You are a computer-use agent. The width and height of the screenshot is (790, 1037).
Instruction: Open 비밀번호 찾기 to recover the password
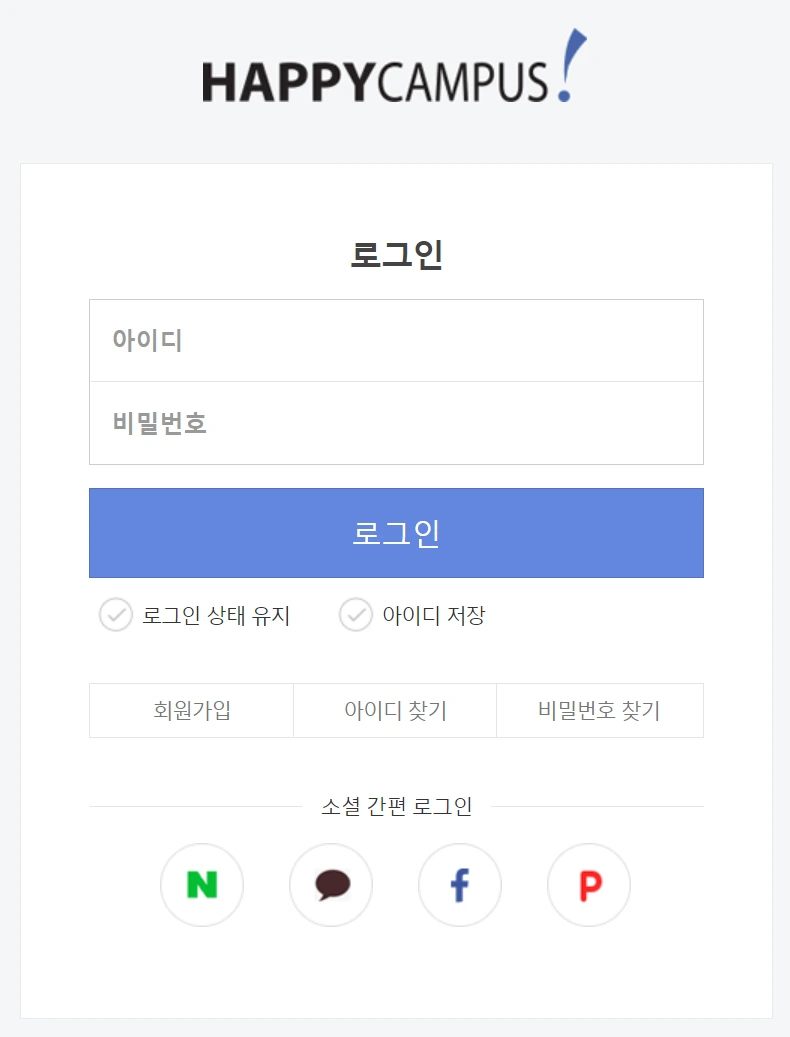pyautogui.click(x=600, y=710)
